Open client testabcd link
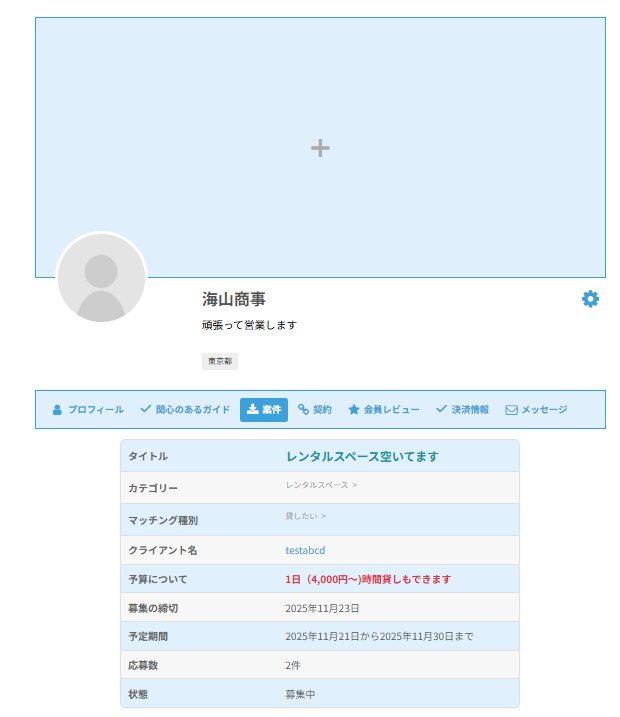 point(305,550)
